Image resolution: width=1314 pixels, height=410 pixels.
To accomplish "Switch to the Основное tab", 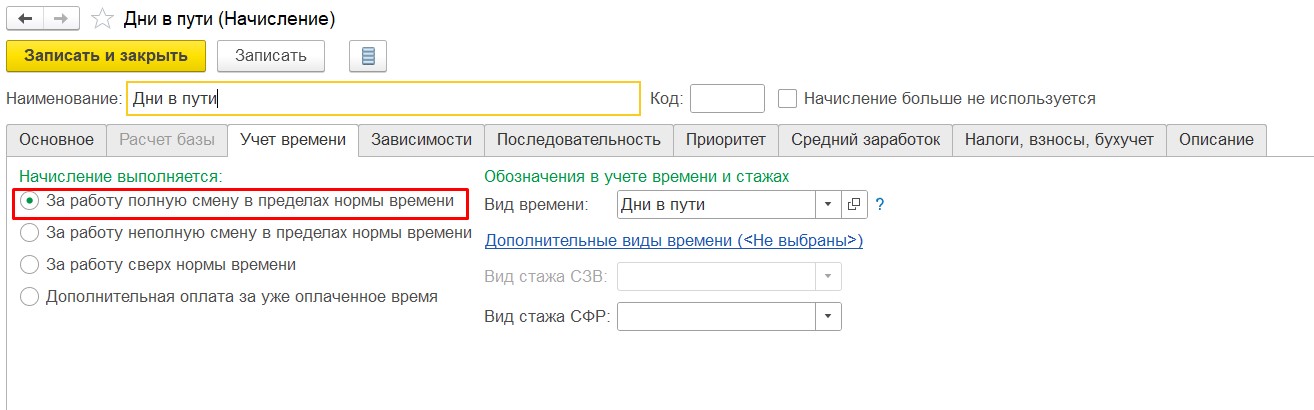I will 56,140.
